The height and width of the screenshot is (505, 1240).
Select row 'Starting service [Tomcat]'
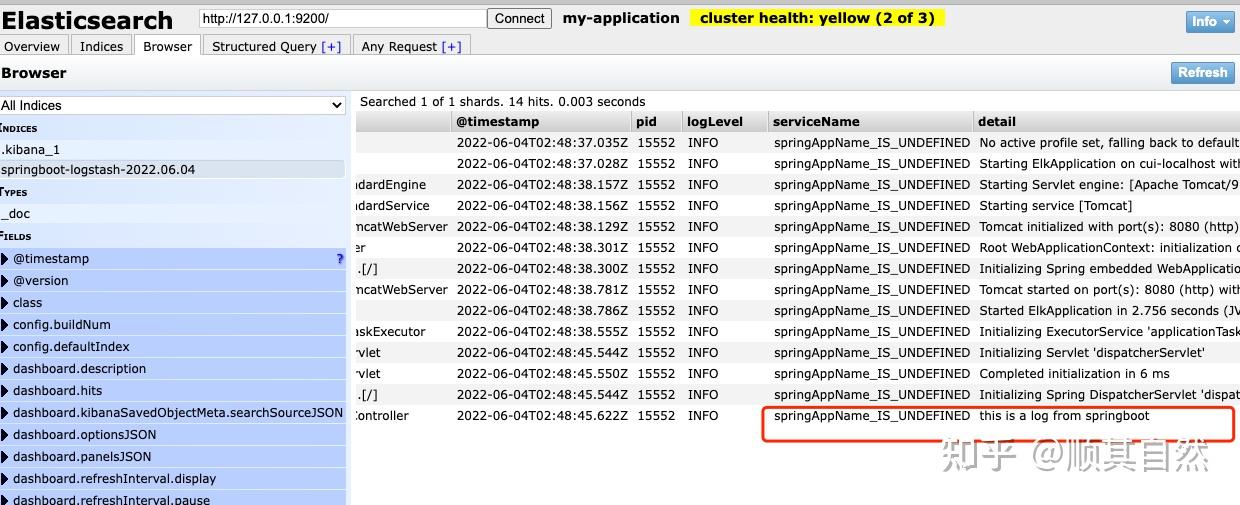click(x=797, y=205)
